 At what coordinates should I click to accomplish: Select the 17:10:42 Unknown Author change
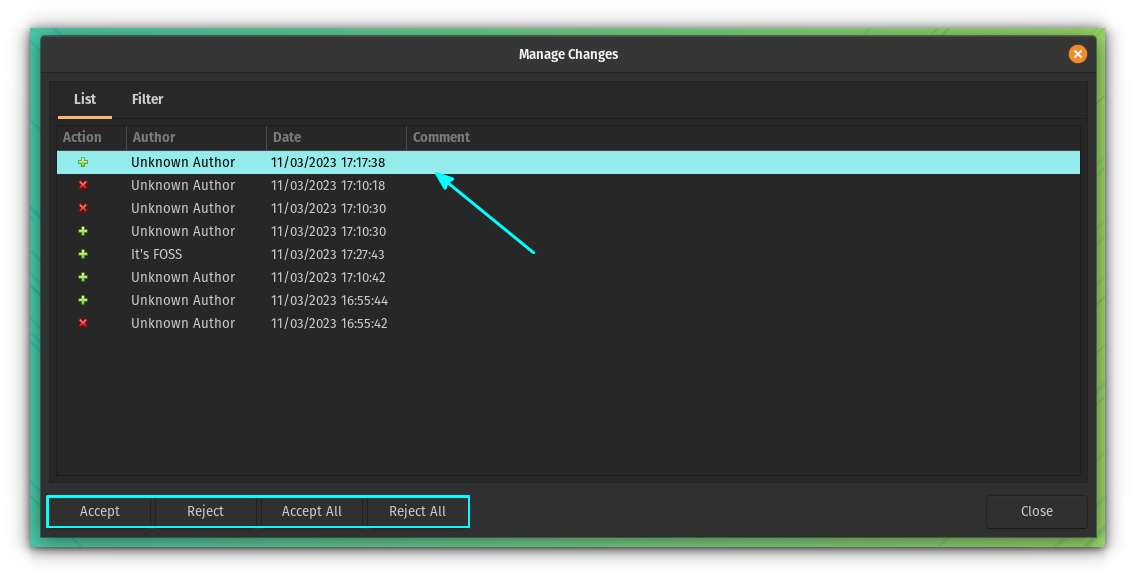click(x=300, y=277)
